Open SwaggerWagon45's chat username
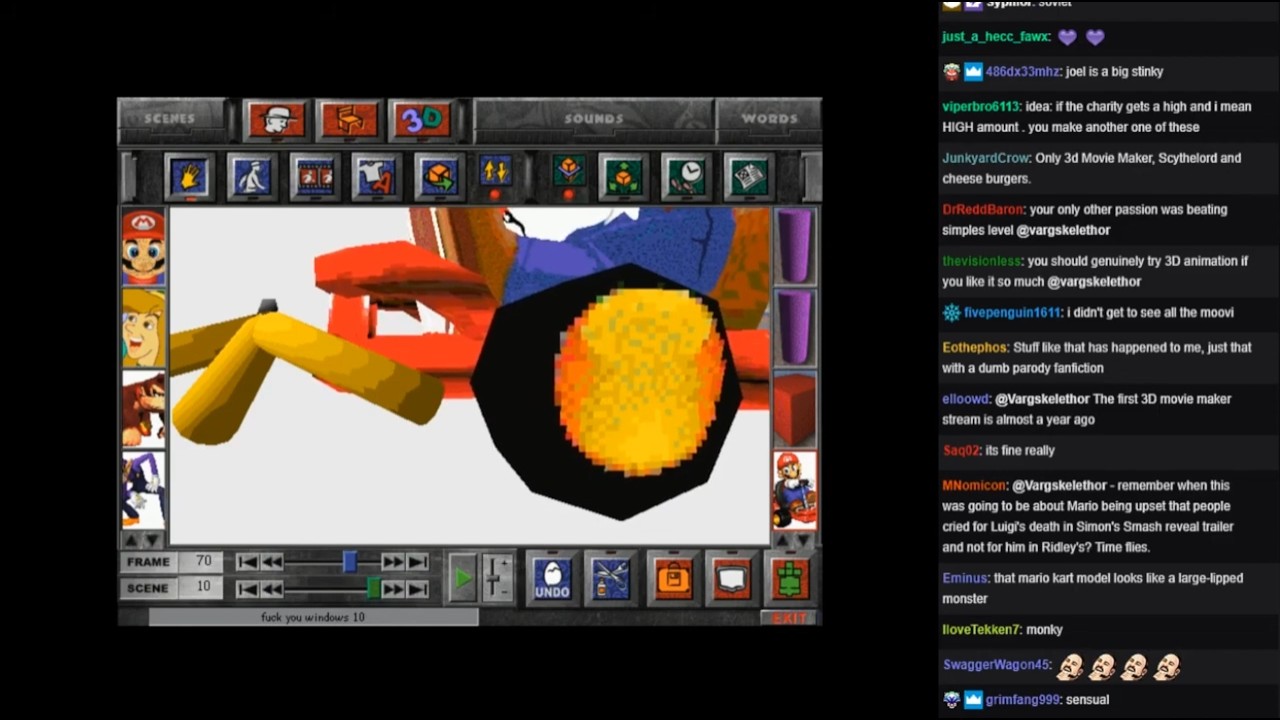The height and width of the screenshot is (720, 1280). [x=996, y=665]
